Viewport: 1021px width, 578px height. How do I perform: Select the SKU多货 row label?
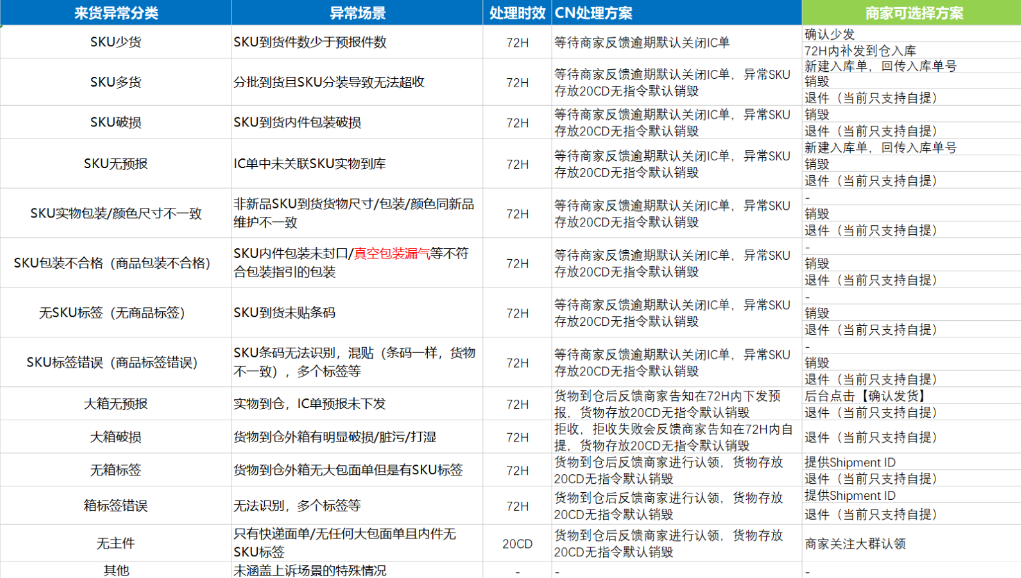pyautogui.click(x=120, y=82)
